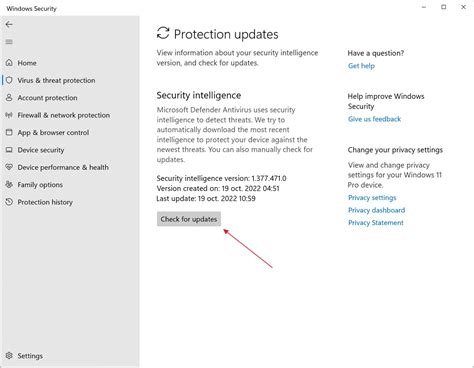Select Virus & threat protection in sidebar

56,80
